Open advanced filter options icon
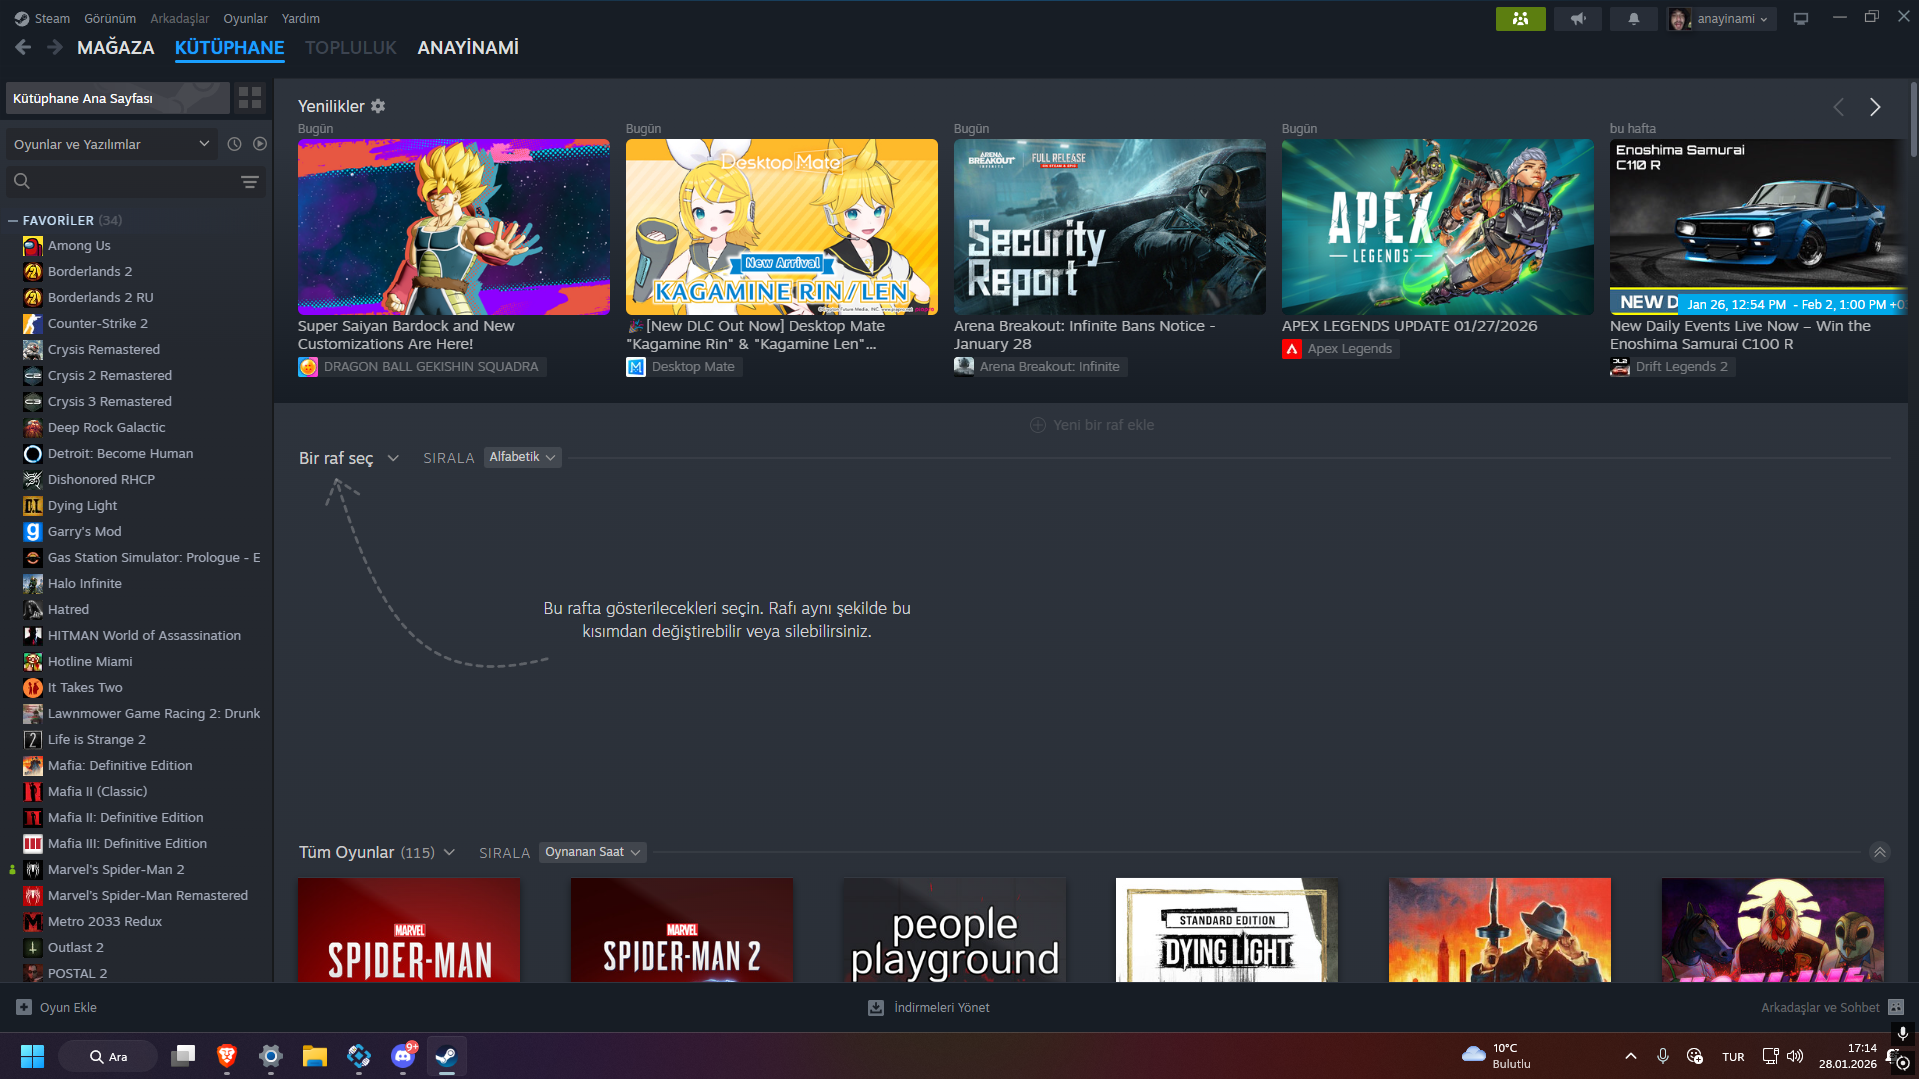The image size is (1919, 1079). pos(250,182)
